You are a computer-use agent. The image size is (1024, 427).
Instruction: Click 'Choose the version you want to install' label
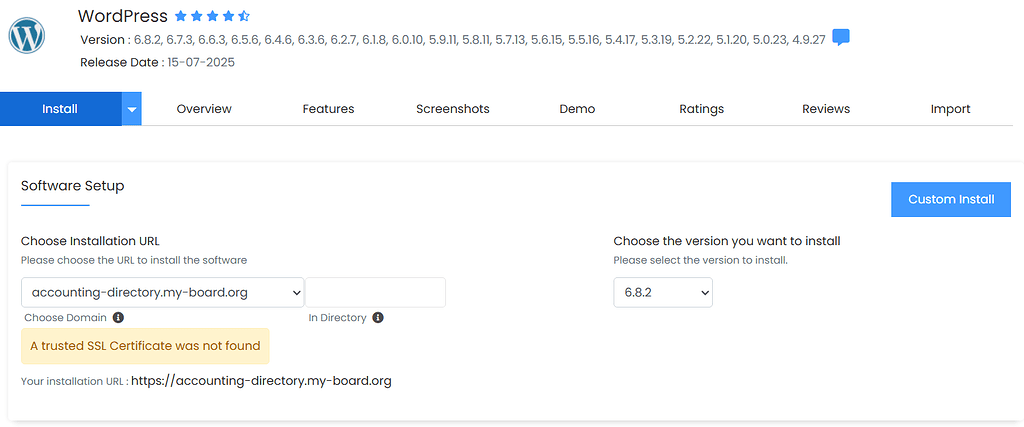[727, 241]
